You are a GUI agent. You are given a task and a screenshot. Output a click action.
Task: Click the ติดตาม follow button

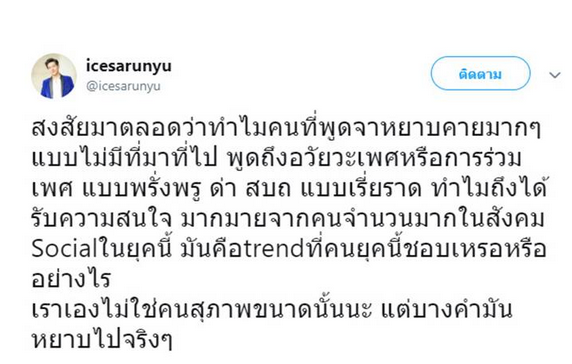480,73
